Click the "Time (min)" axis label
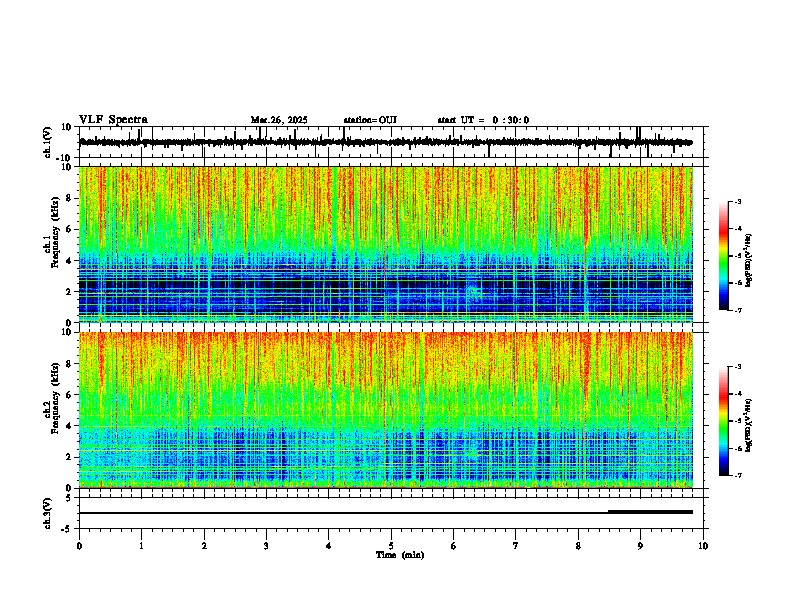This screenshot has width=792, height=612. pos(400,555)
